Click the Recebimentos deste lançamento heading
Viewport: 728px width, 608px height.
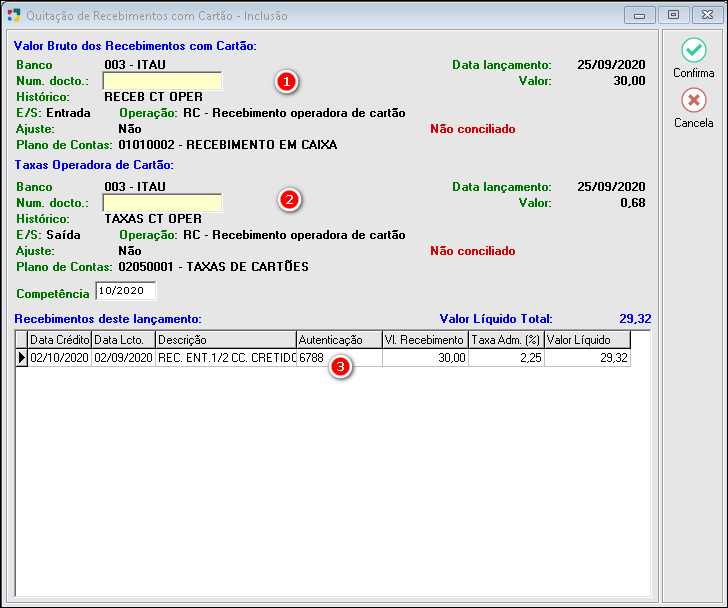(x=108, y=319)
